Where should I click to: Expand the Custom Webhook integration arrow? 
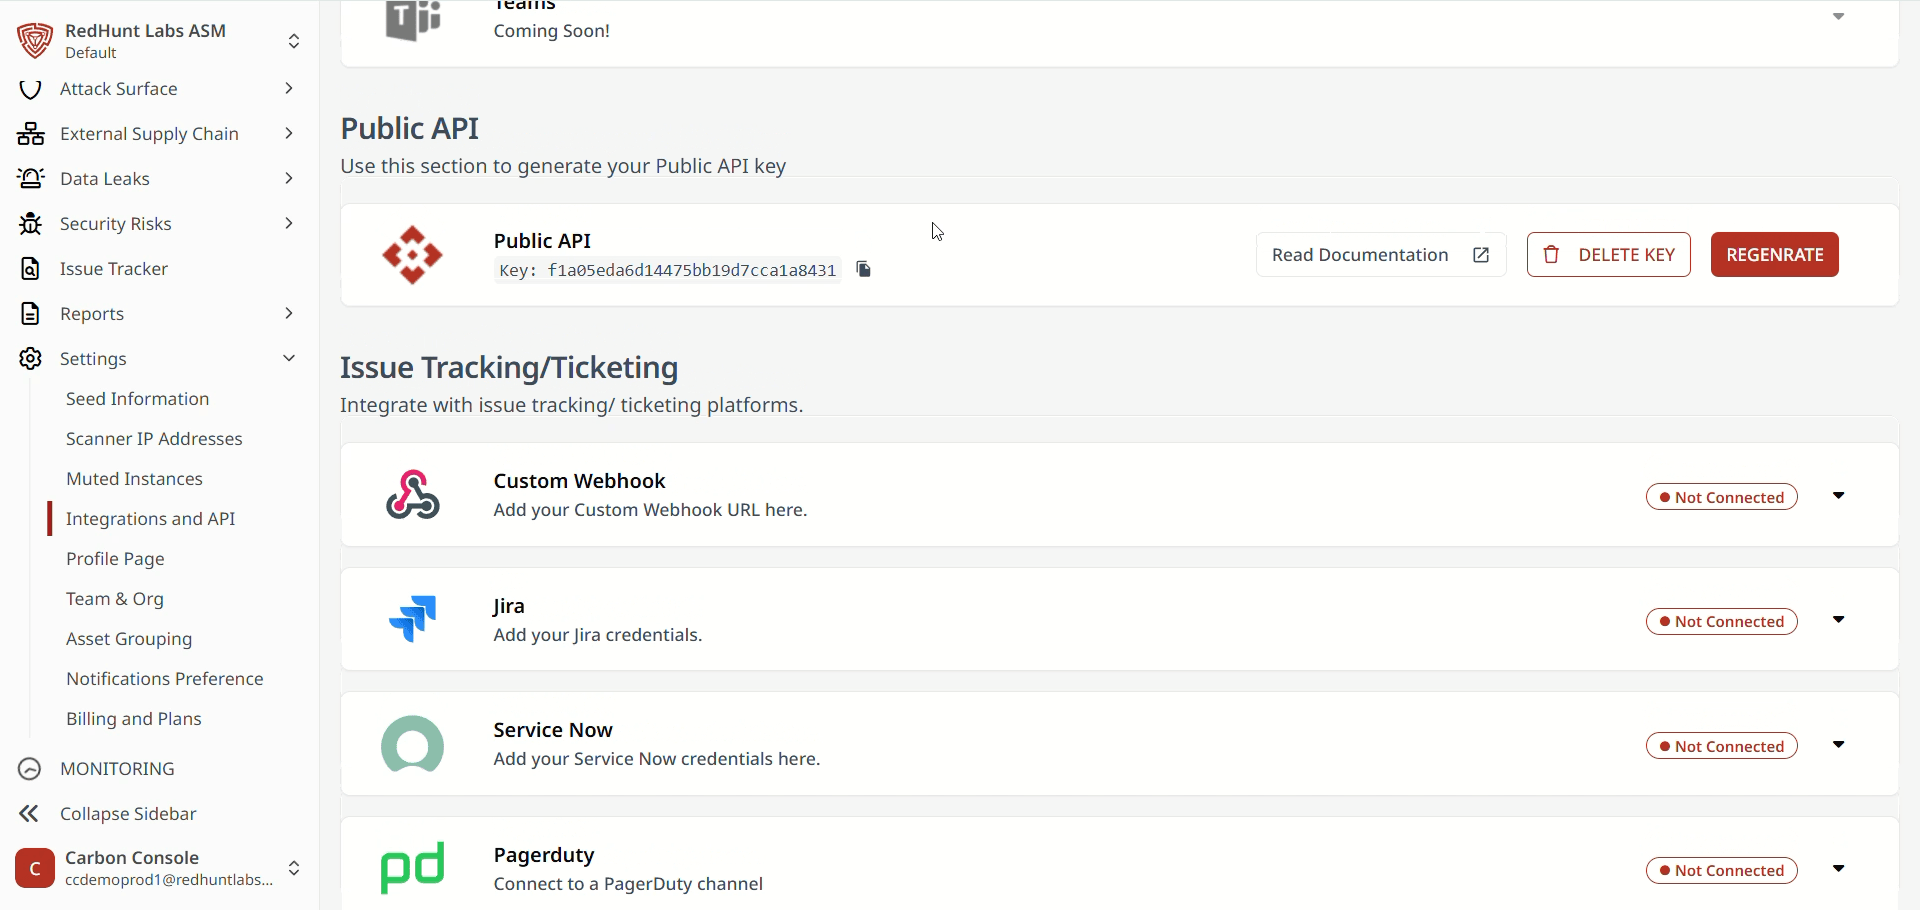[1838, 496]
